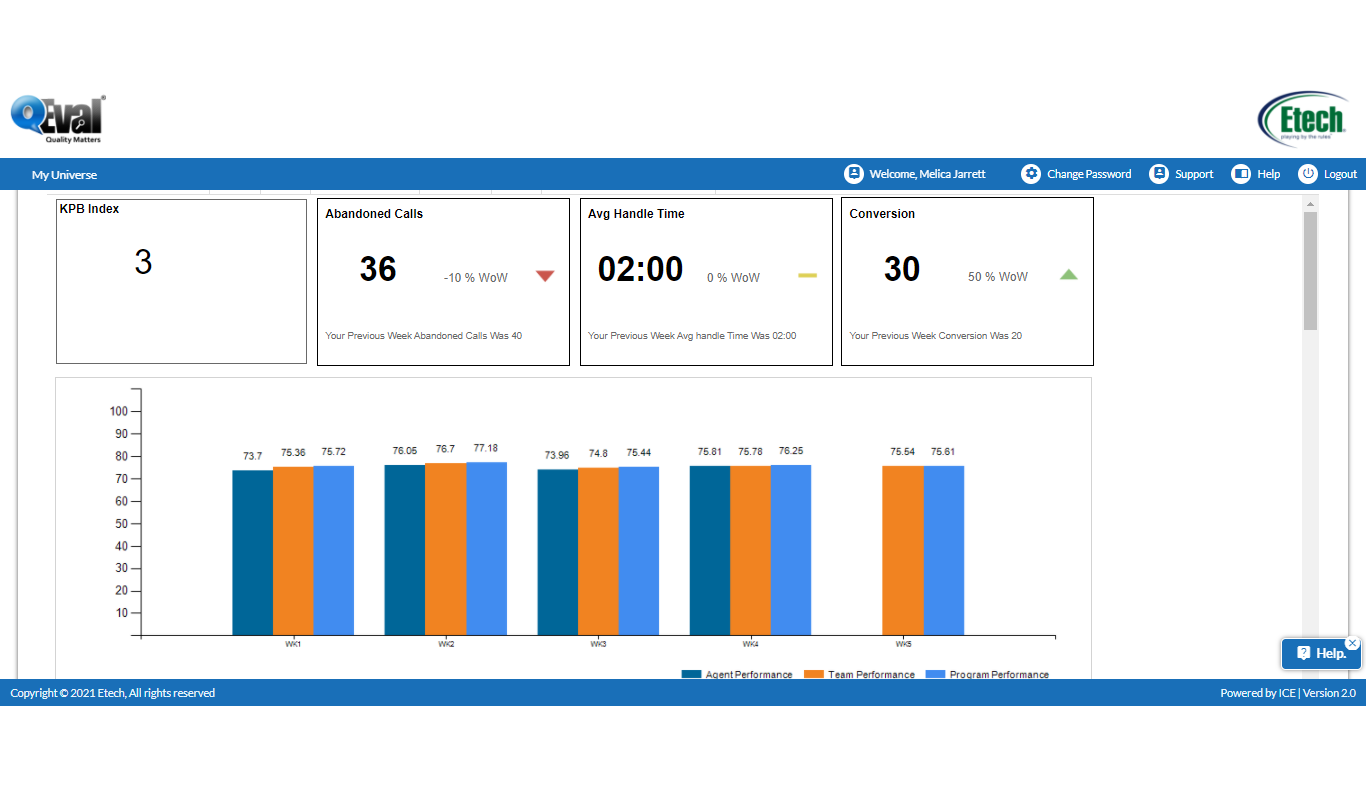
Task: Click the vertical scrollbar thumb
Action: pos(1310,271)
